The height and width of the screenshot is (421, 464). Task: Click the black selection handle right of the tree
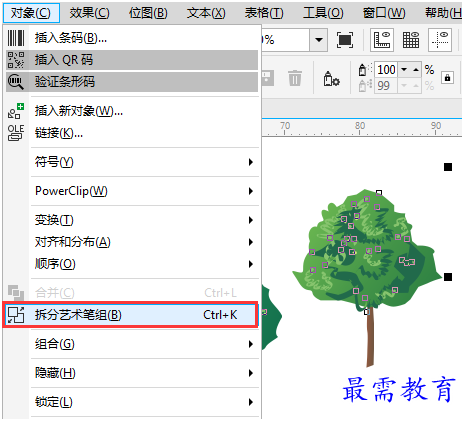pyautogui.click(x=448, y=277)
